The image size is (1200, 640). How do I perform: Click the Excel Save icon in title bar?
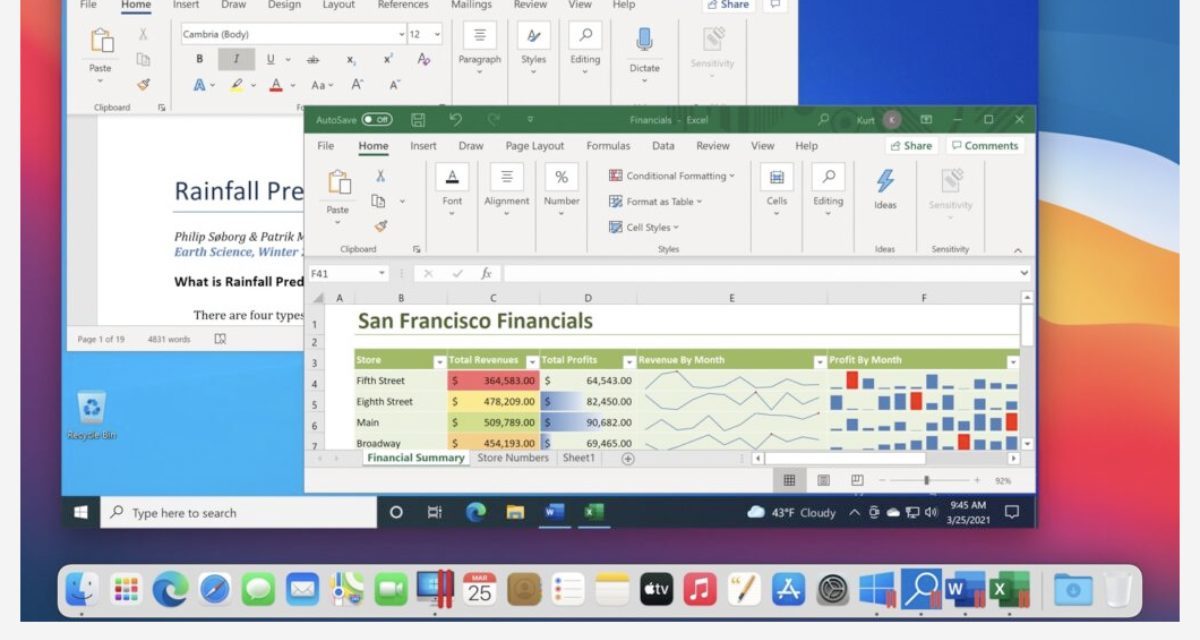click(x=418, y=120)
